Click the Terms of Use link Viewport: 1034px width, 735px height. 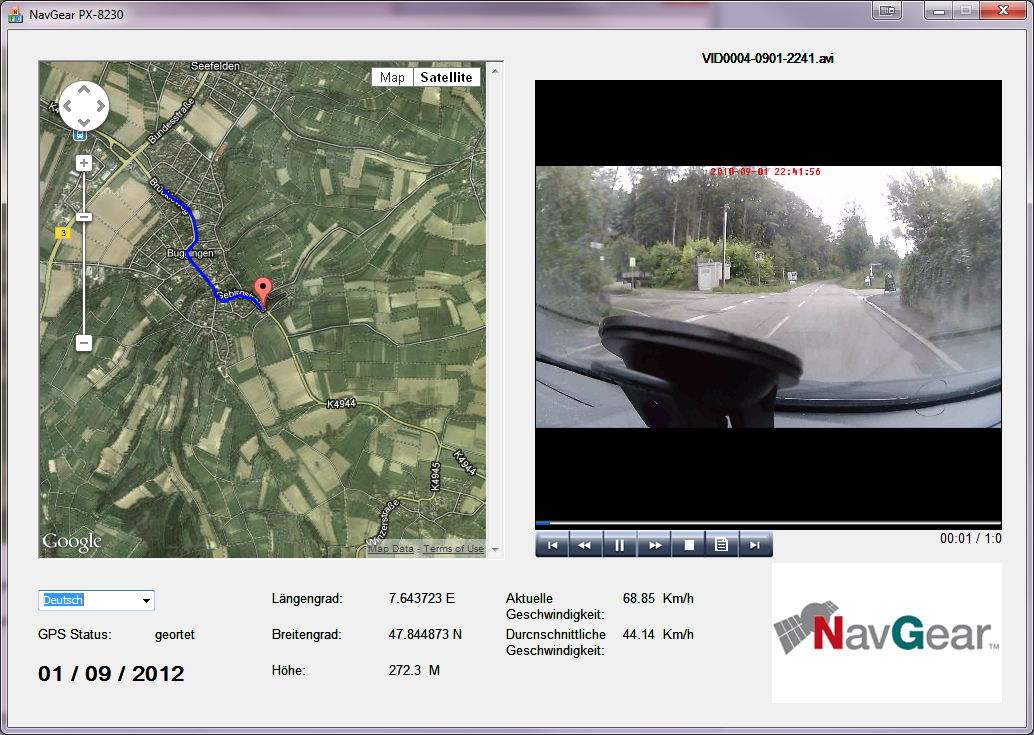tap(453, 549)
